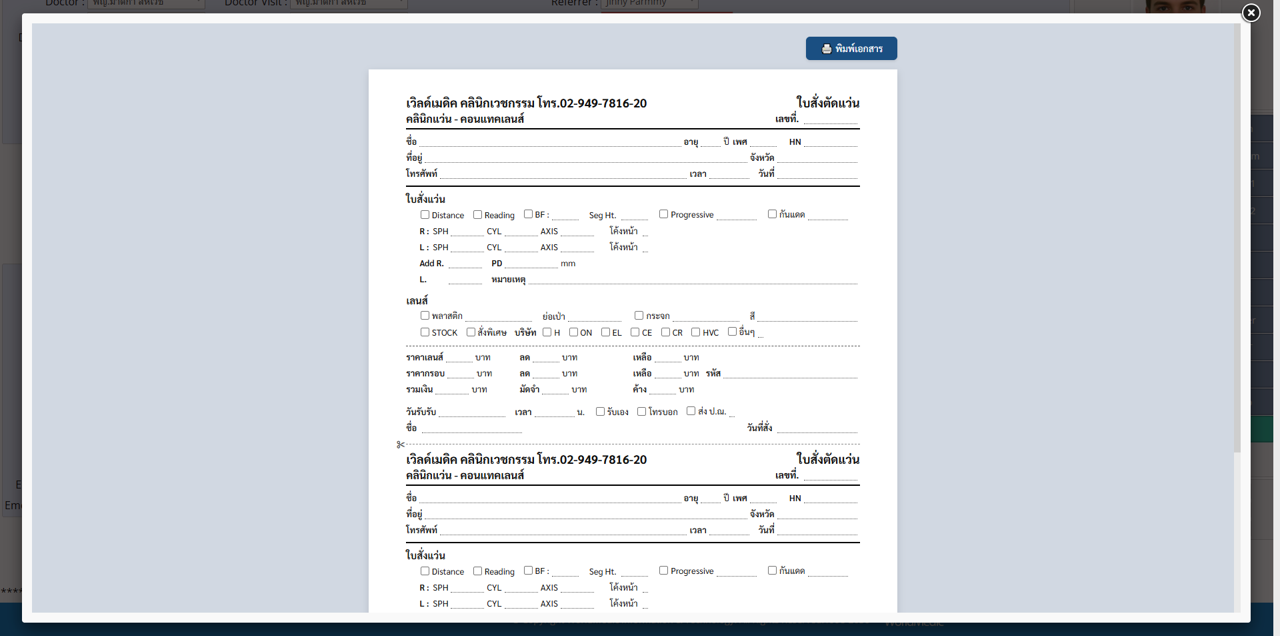Image resolution: width=1280 pixels, height=636 pixels.
Task: Click the ราคาเลนส์ label
Action: click(425, 357)
